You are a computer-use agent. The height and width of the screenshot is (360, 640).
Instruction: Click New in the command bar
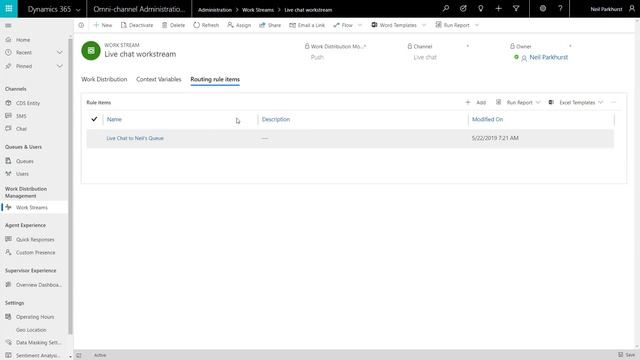102,25
